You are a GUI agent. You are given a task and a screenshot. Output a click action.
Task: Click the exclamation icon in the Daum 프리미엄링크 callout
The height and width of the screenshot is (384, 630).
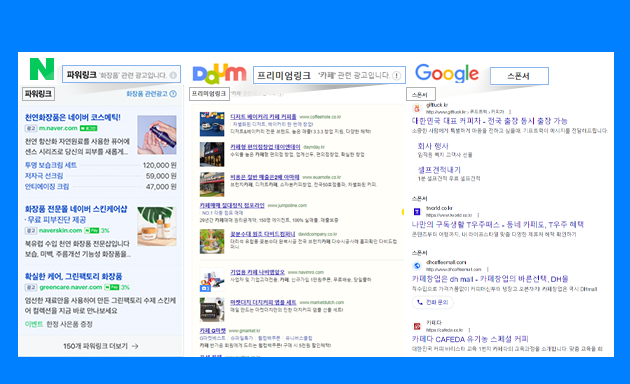pos(396,76)
